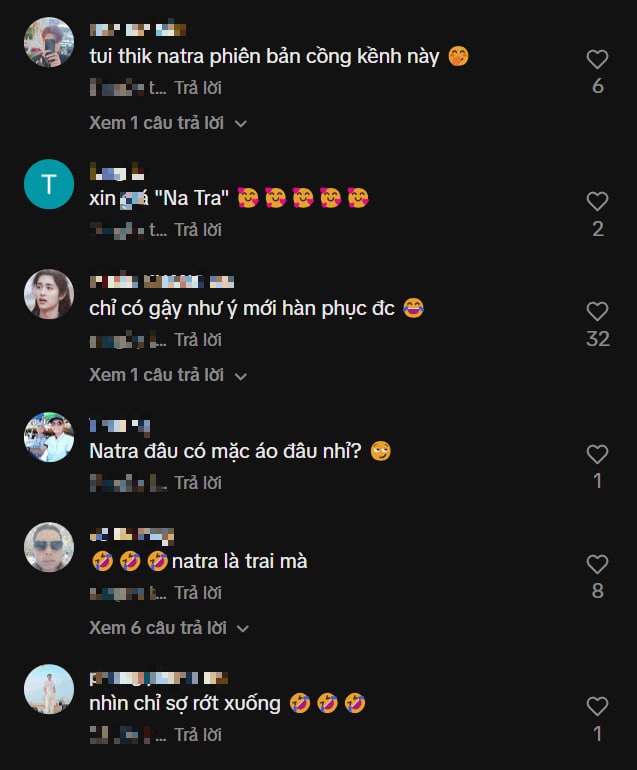Expand 'Xem 1 câu trả lời' under the first comment
The image size is (637, 770).
click(x=167, y=123)
